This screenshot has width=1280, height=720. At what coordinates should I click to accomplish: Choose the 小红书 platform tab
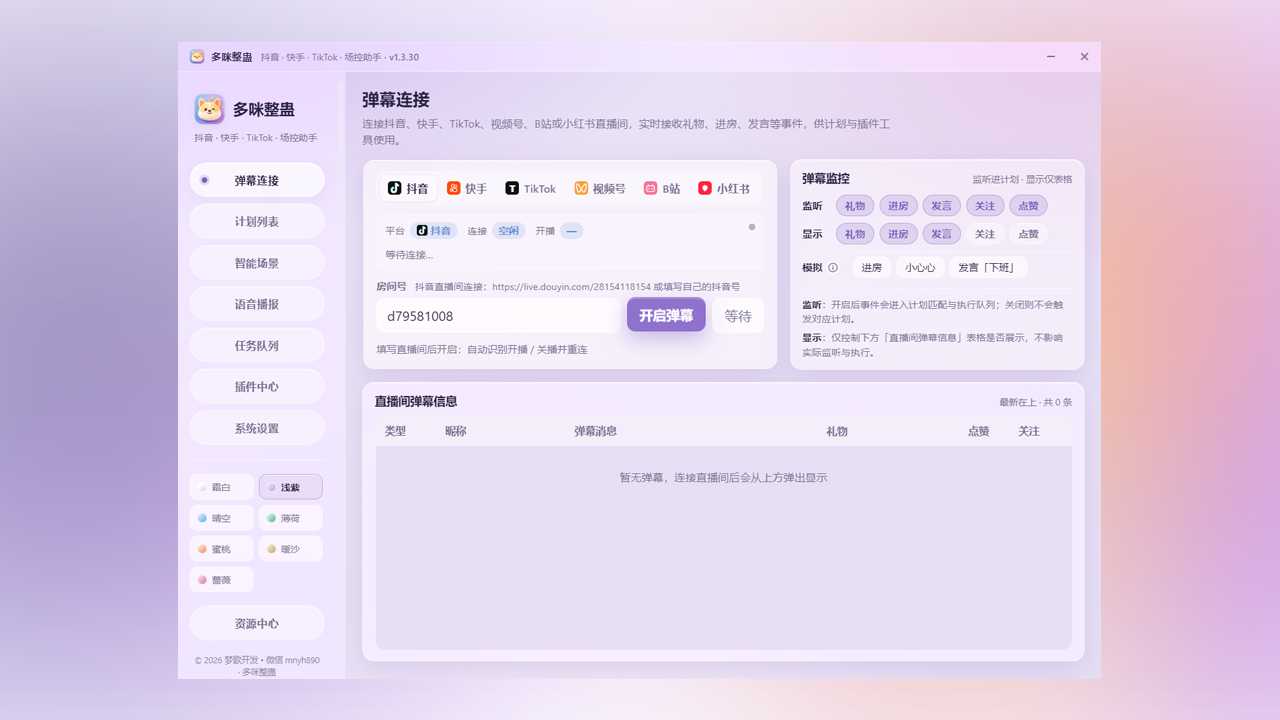[x=724, y=188]
